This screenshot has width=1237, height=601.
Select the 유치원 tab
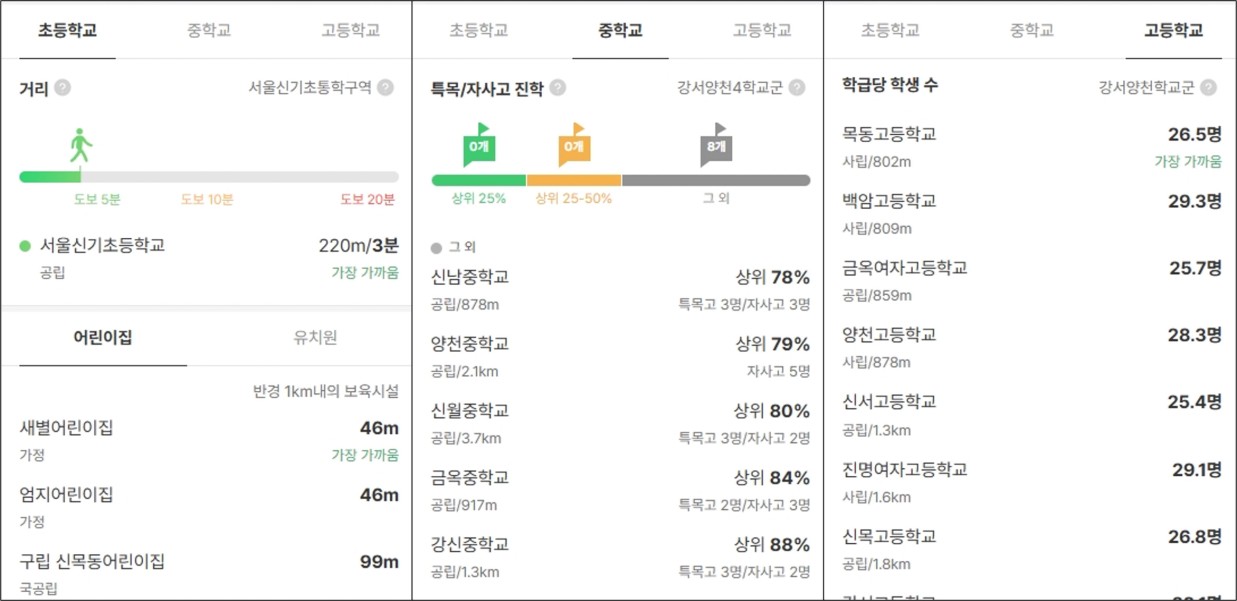[315, 338]
